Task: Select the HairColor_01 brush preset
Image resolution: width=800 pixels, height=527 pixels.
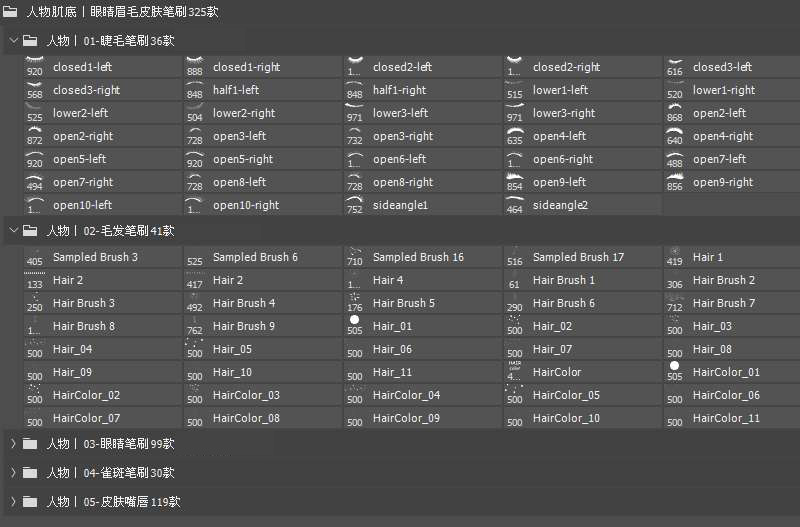Action: tap(726, 372)
